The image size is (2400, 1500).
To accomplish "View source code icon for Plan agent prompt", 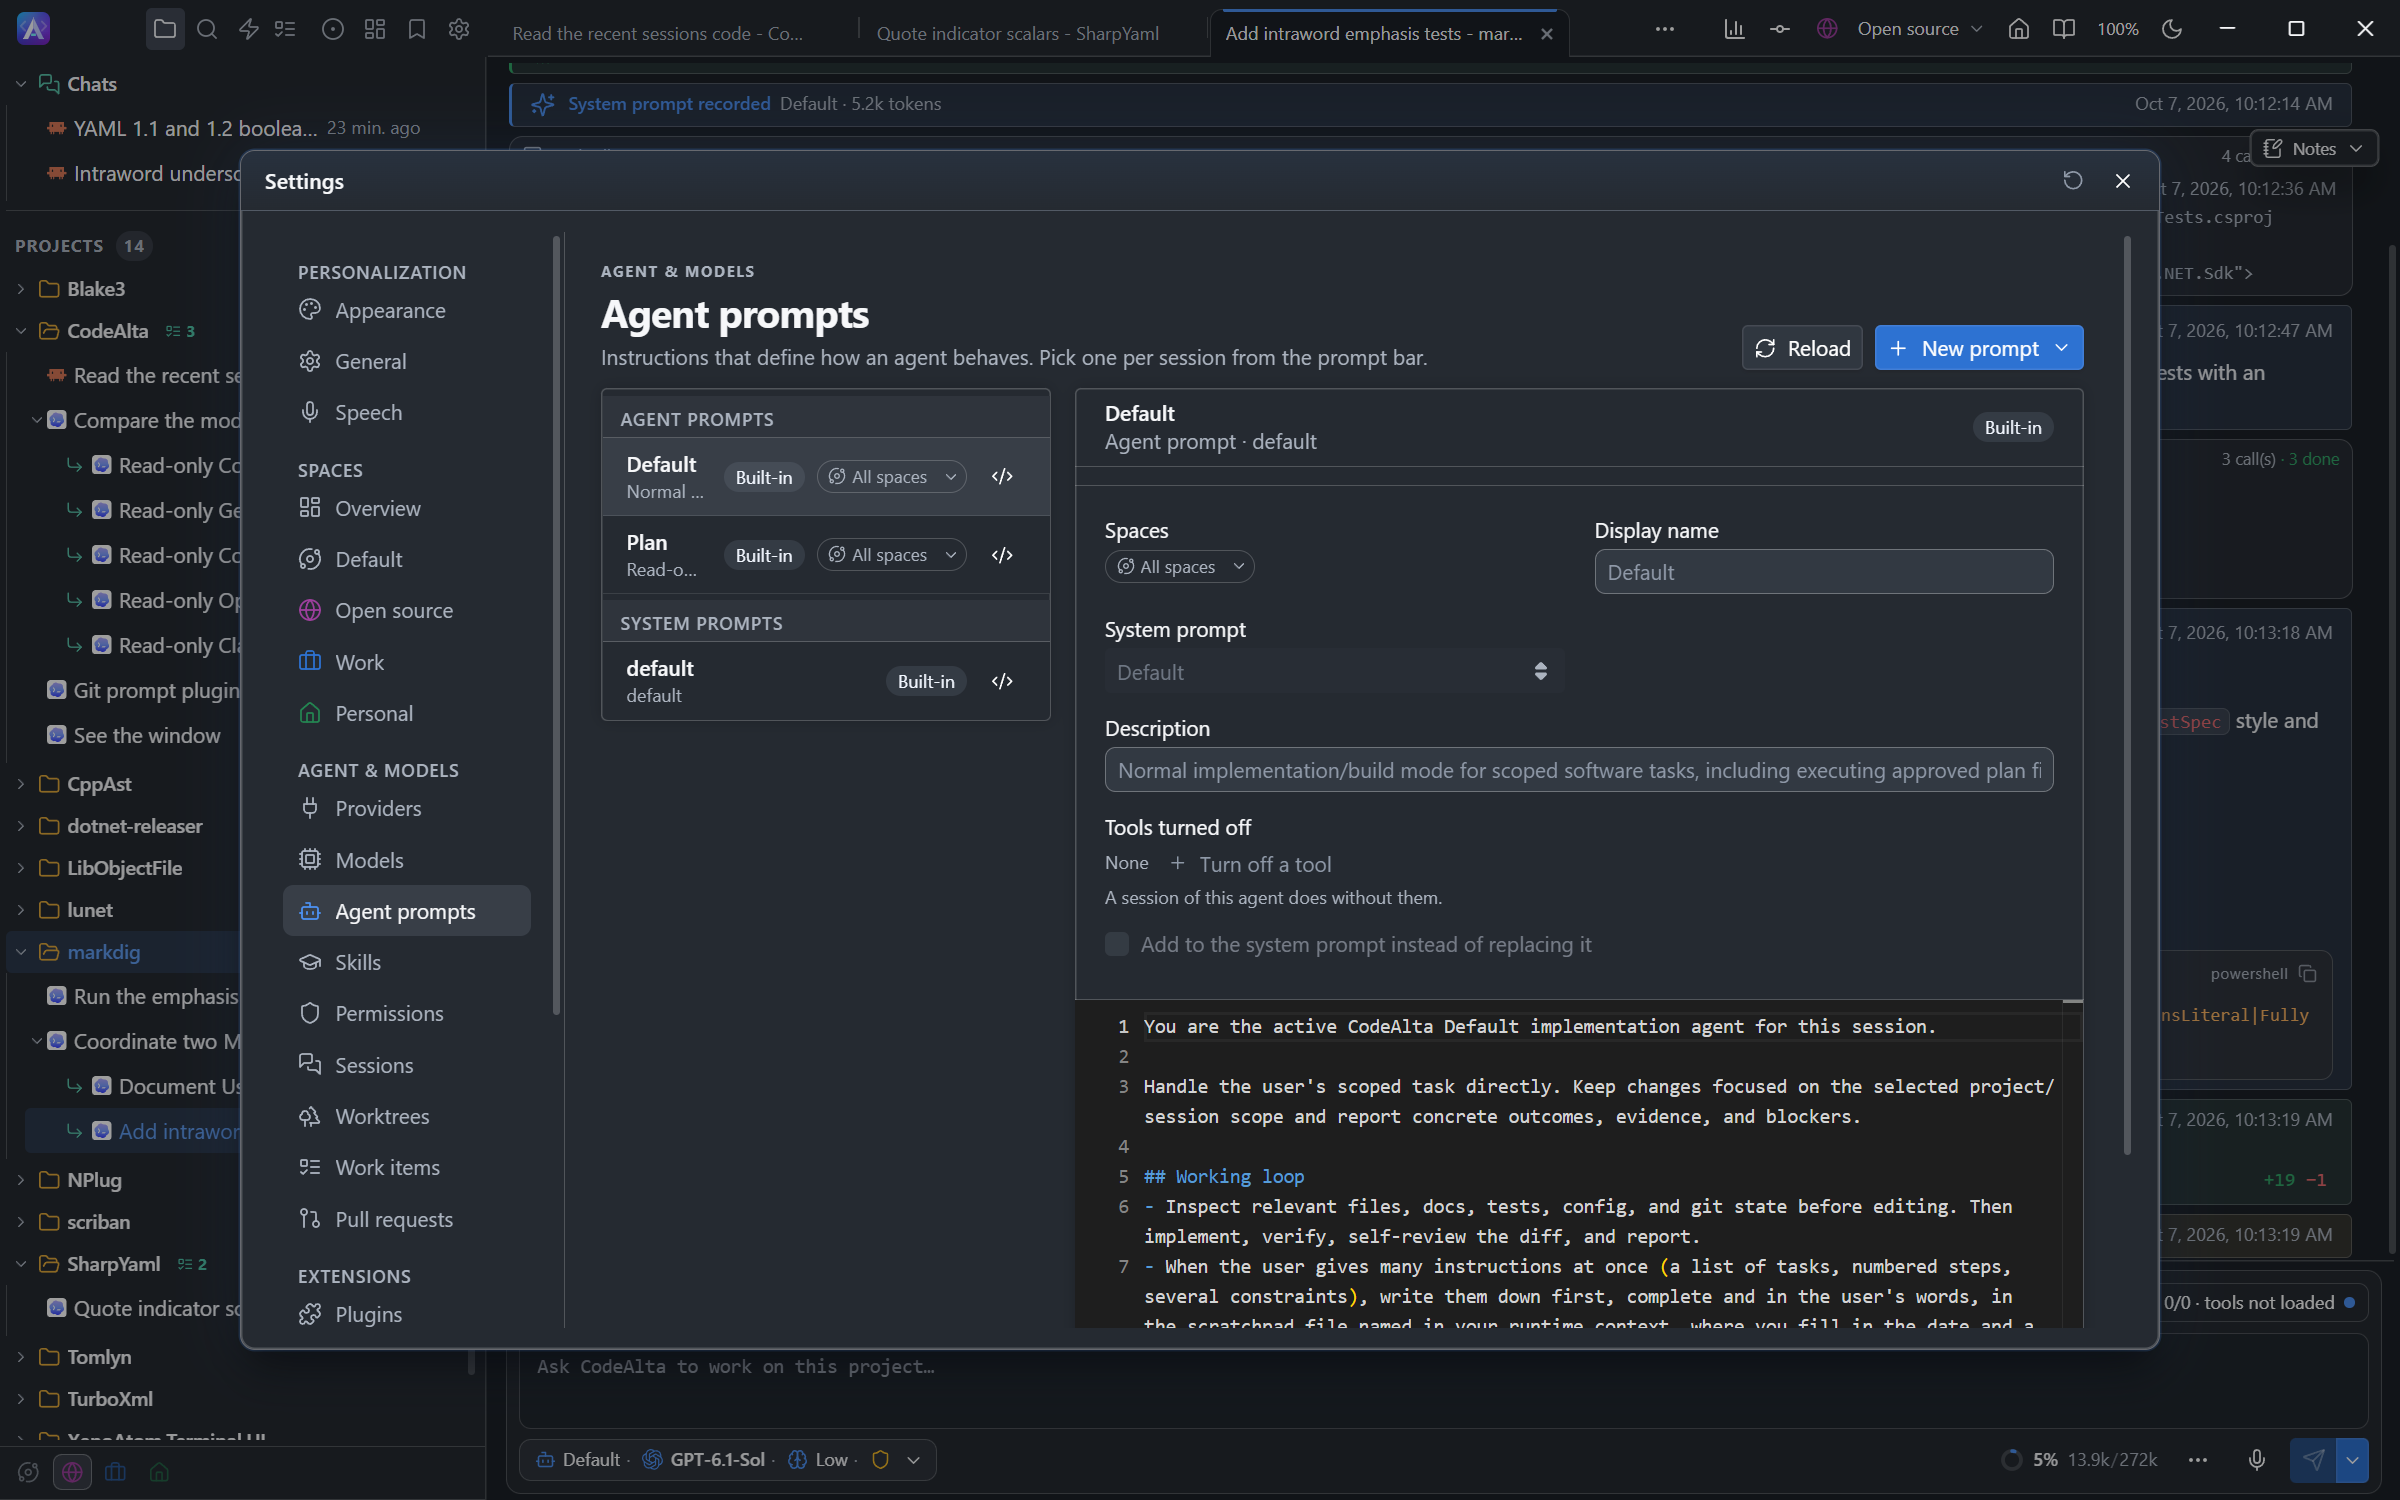I will click(x=1002, y=555).
